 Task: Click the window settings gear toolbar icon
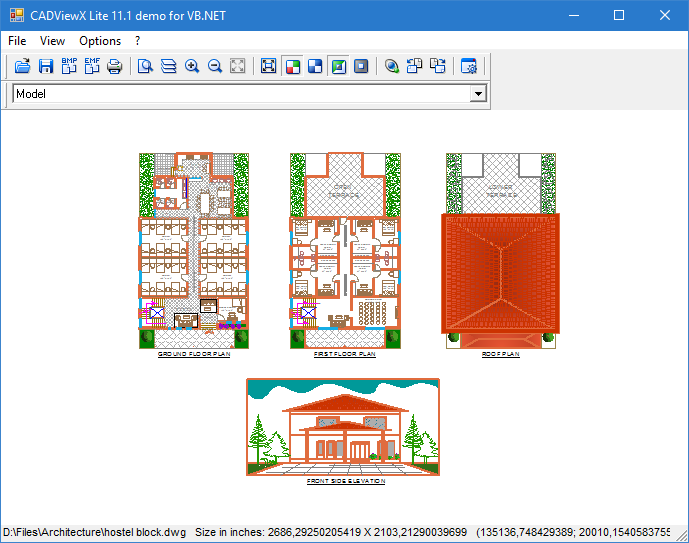point(469,66)
